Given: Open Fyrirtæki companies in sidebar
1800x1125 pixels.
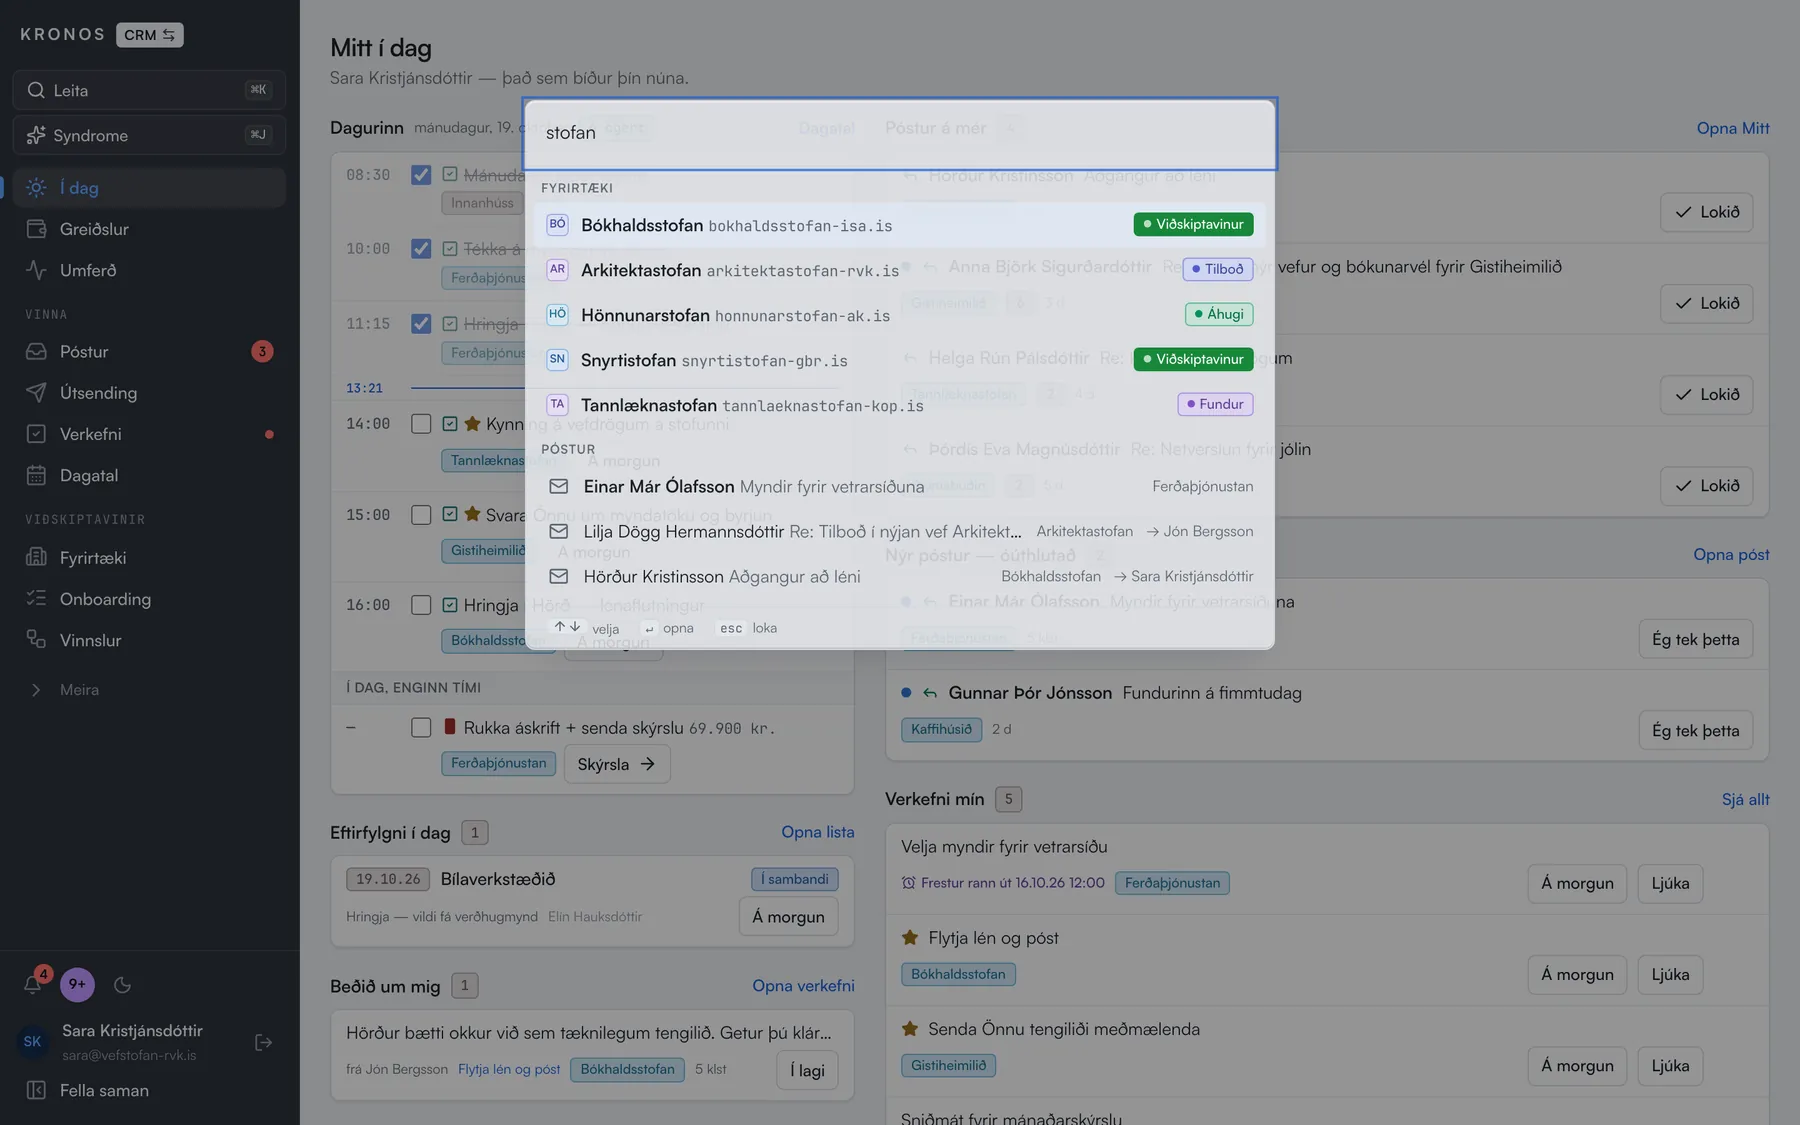Looking at the screenshot, I should pos(150,558).
